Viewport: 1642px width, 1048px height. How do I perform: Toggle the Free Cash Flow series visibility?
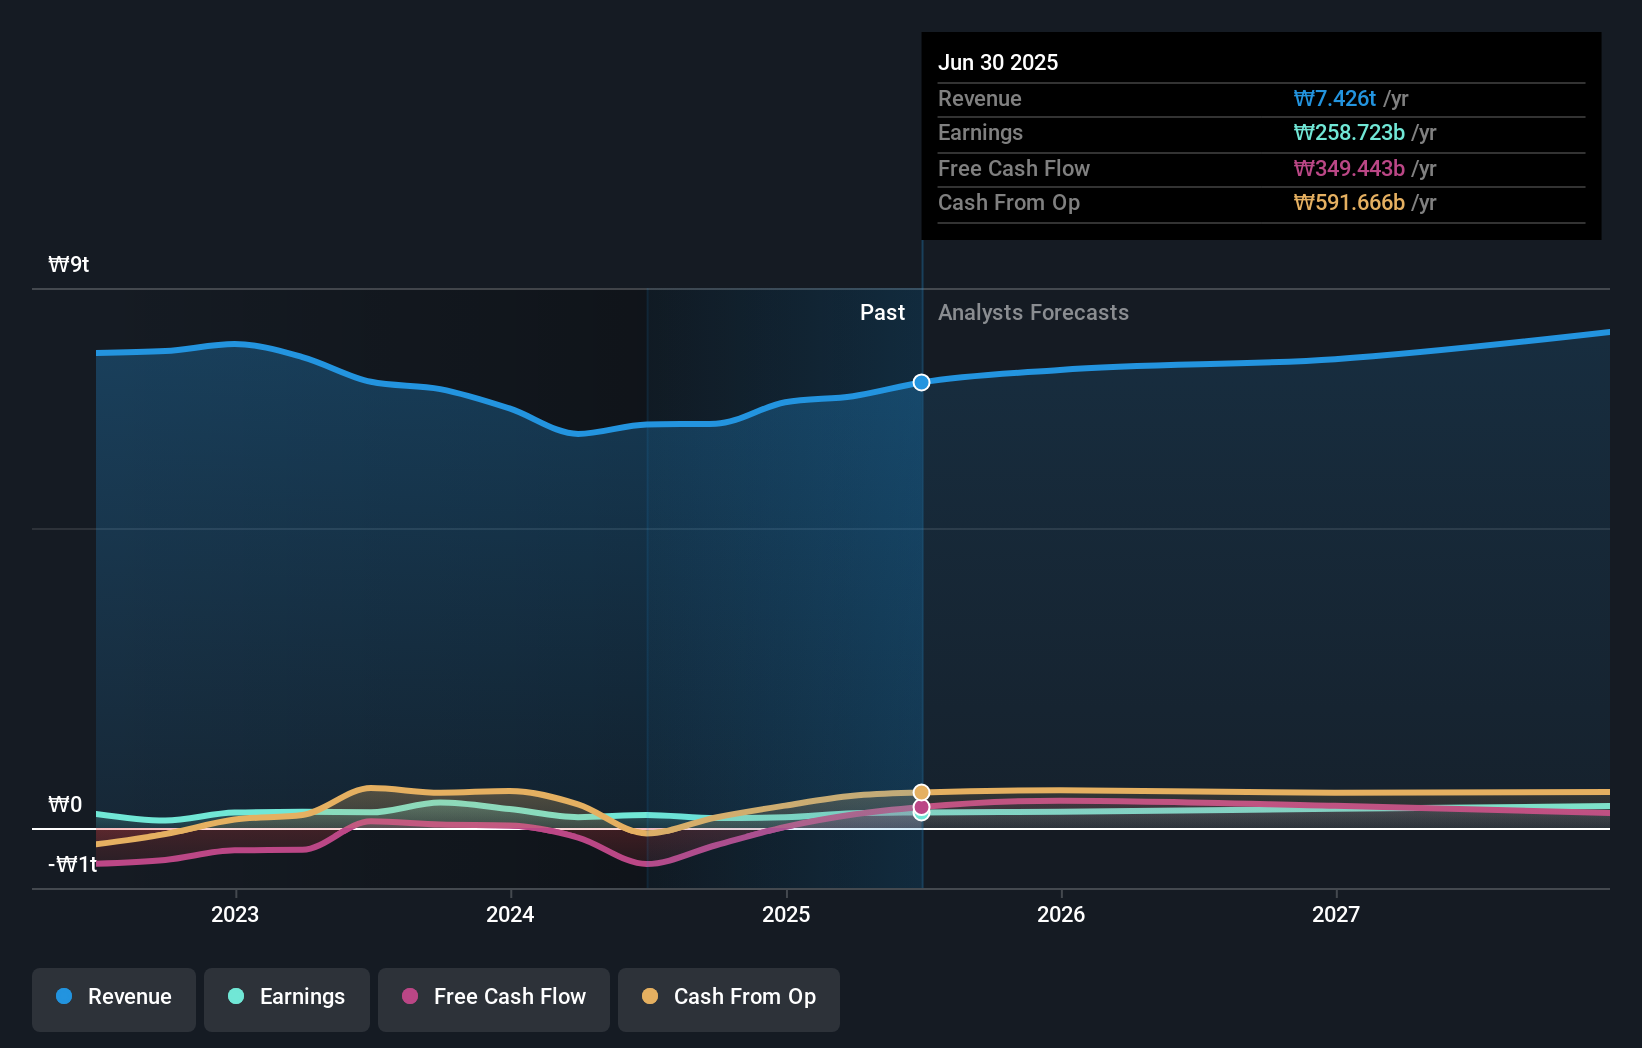tap(493, 997)
